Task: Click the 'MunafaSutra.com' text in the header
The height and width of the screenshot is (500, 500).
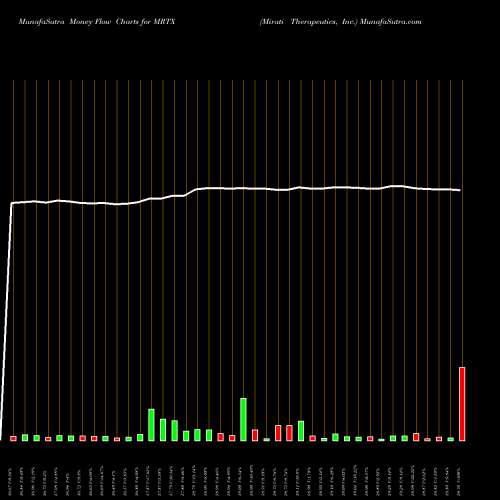Action: click(x=391, y=22)
